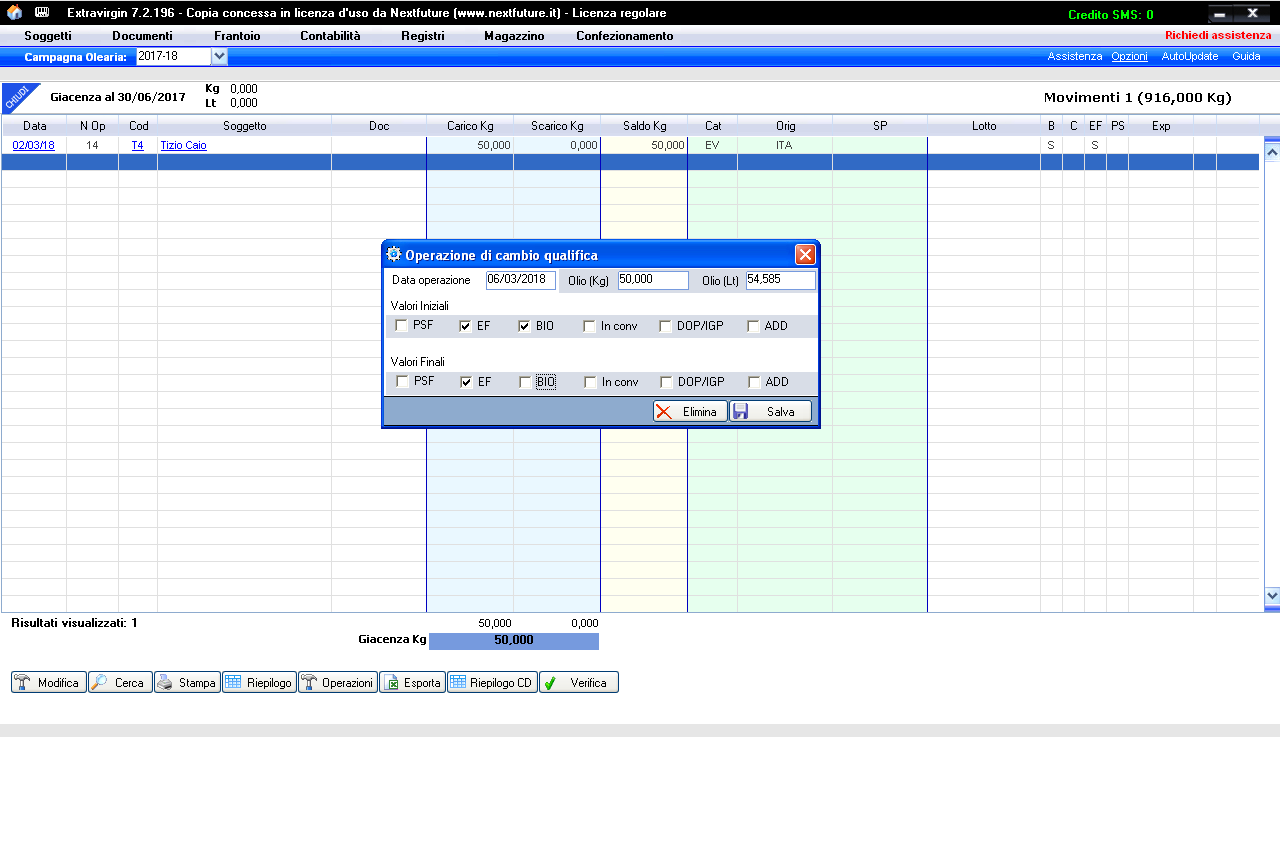Open the Contabilità menu
The image size is (1280, 842).
pyautogui.click(x=330, y=36)
